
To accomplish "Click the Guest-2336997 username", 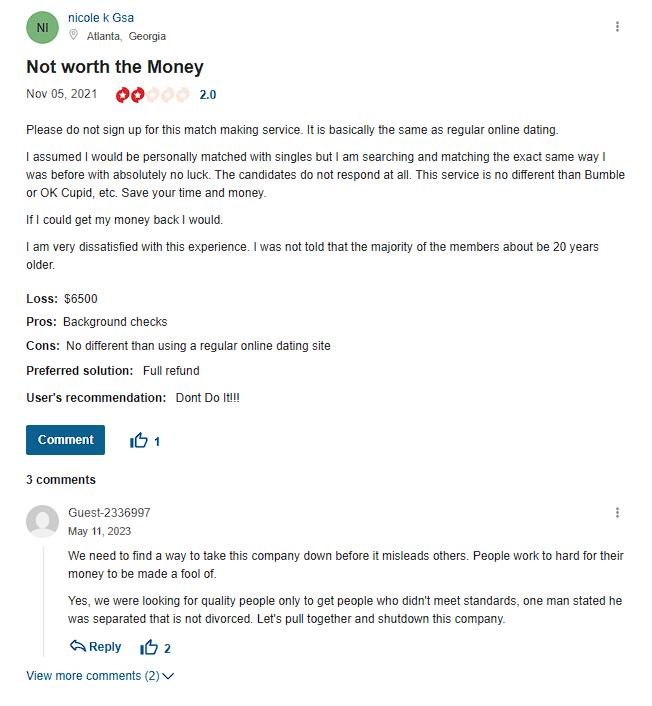I will (x=109, y=512).
